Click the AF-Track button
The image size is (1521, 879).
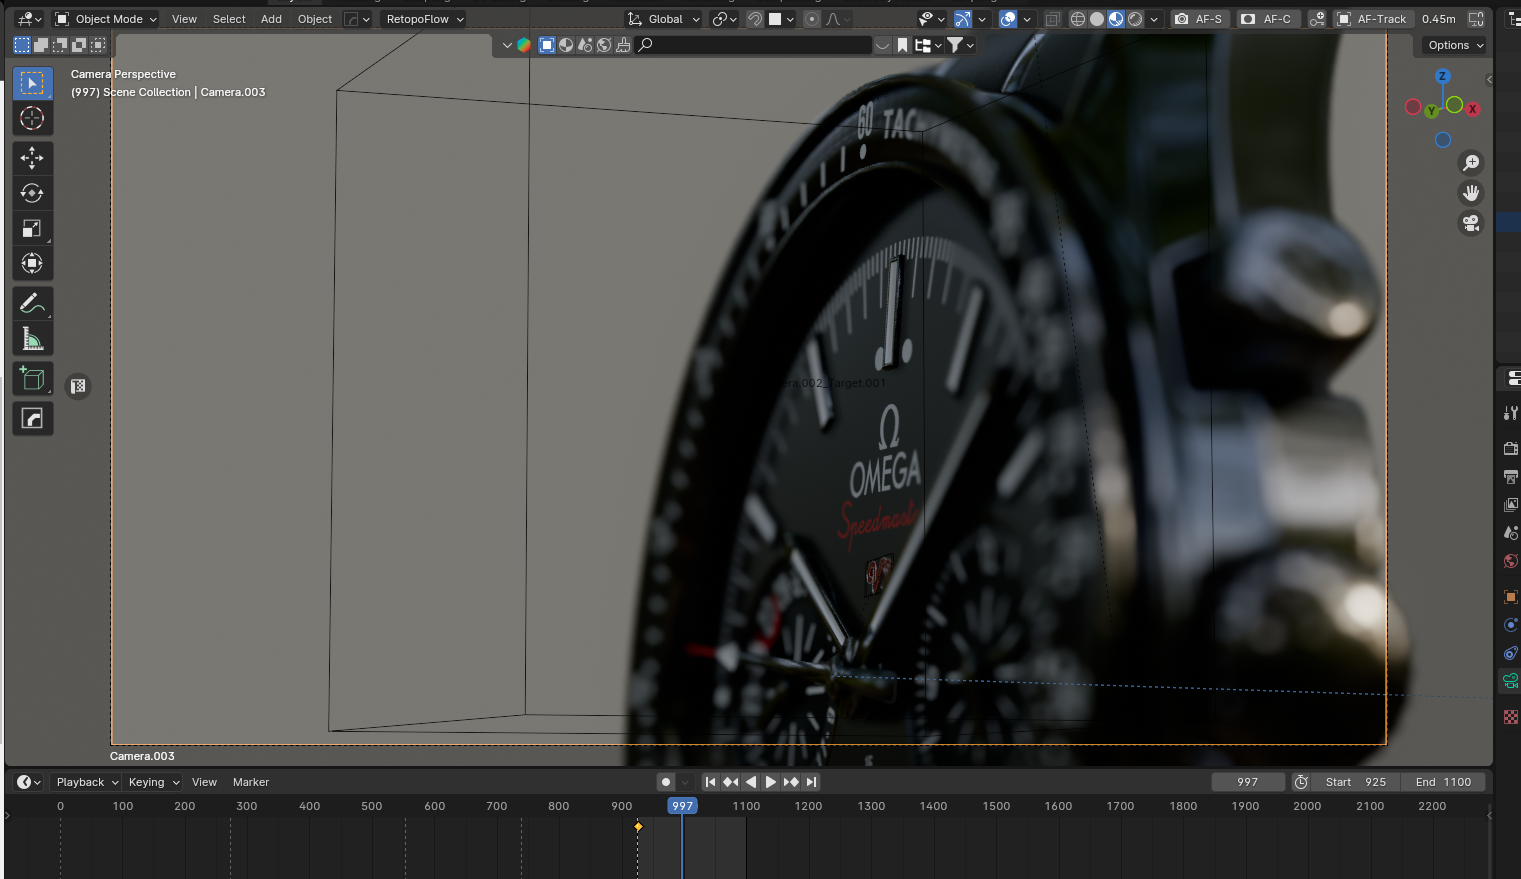click(1372, 19)
